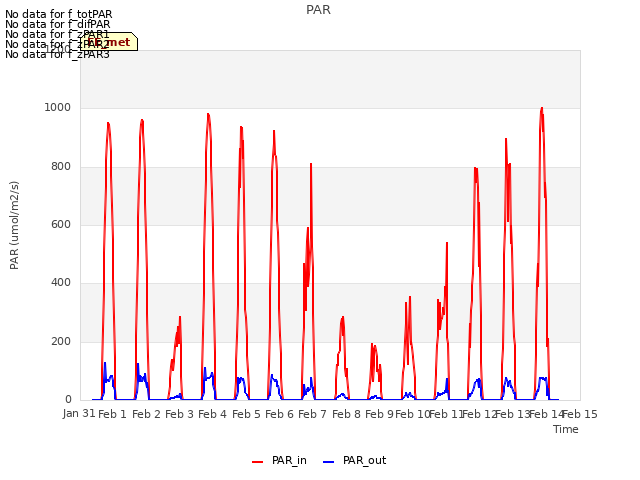Click the 0 y-axis tick label
The height and width of the screenshot is (480, 640).
tap(68, 399)
